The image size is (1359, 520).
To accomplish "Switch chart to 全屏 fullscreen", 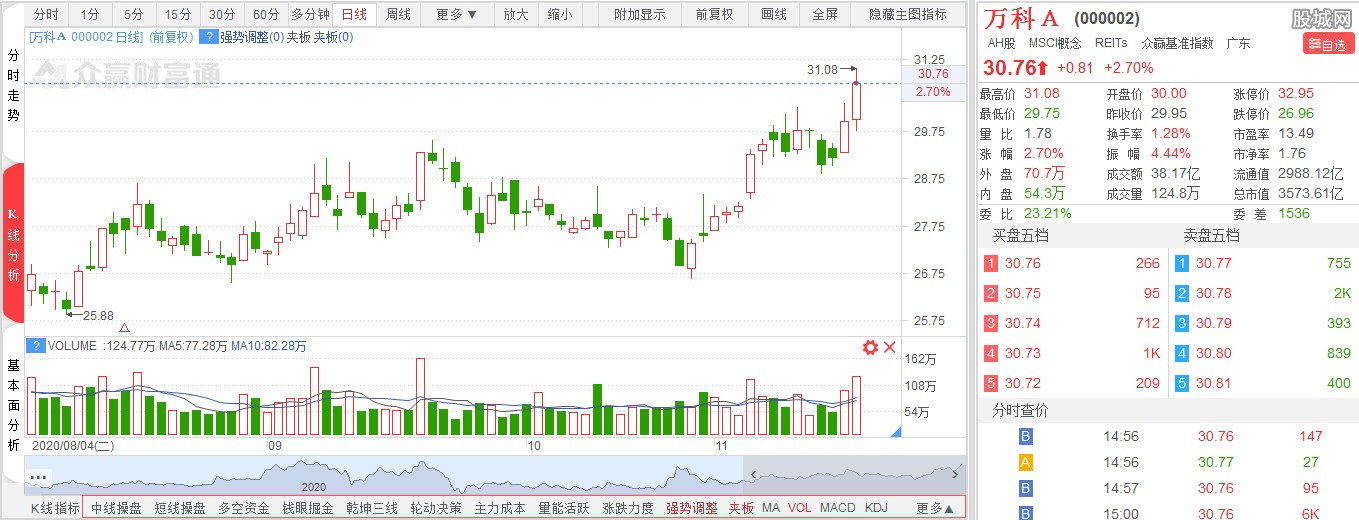I will [825, 14].
